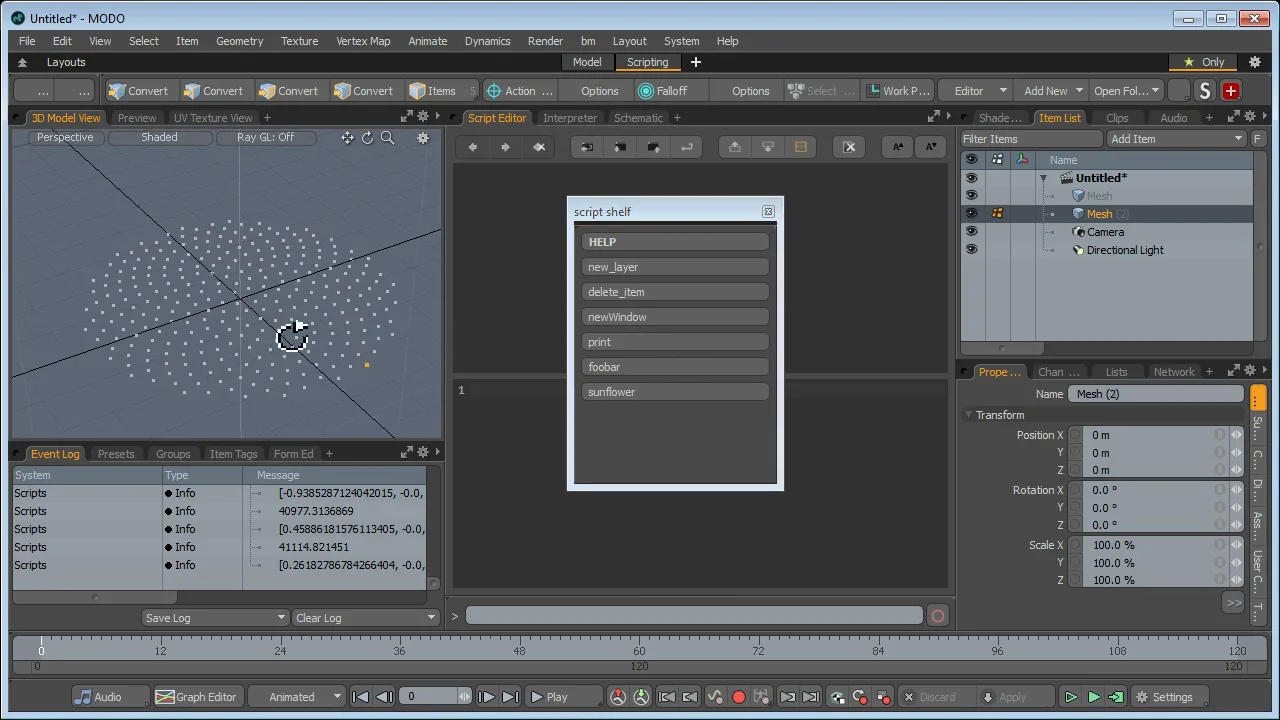Image resolution: width=1280 pixels, height=720 pixels.
Task: Click the clear output X icon in Script Editor
Action: click(x=850, y=147)
